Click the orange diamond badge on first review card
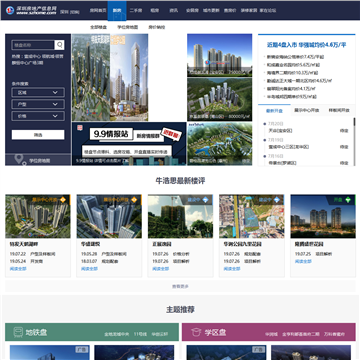This screenshot has width=360, height=360. click(x=63, y=200)
